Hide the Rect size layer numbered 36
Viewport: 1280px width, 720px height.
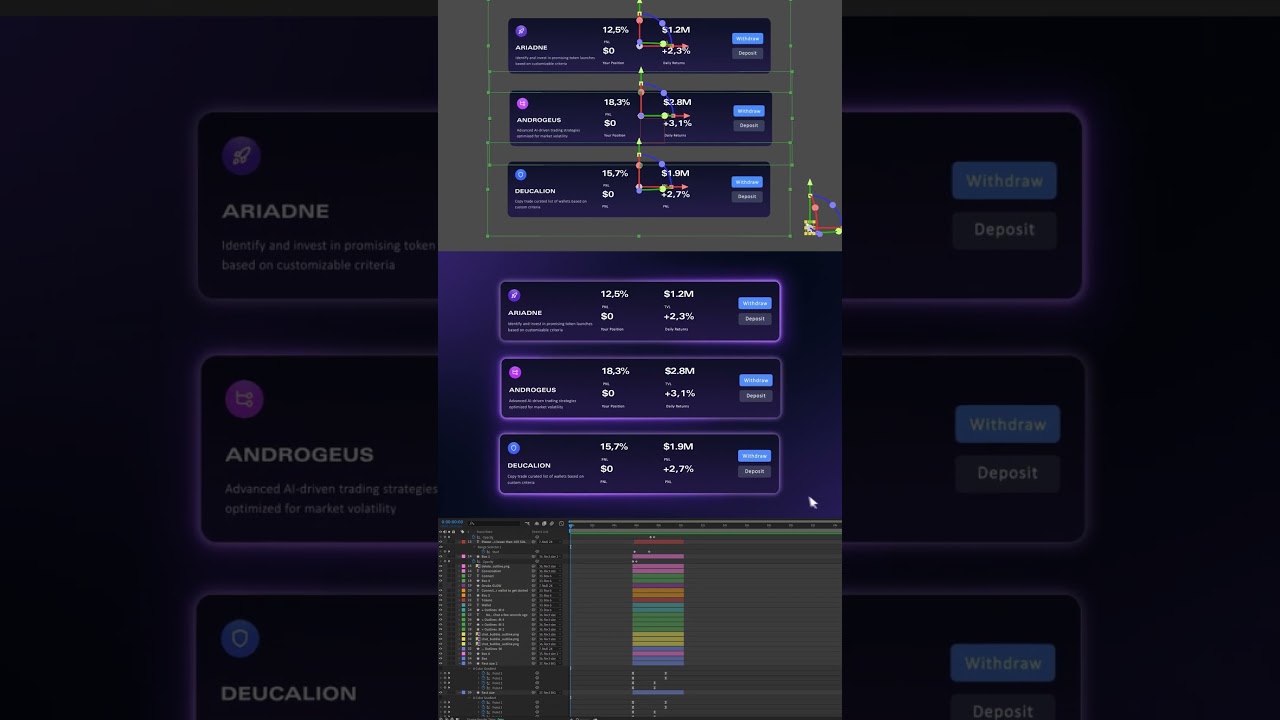coord(441,693)
